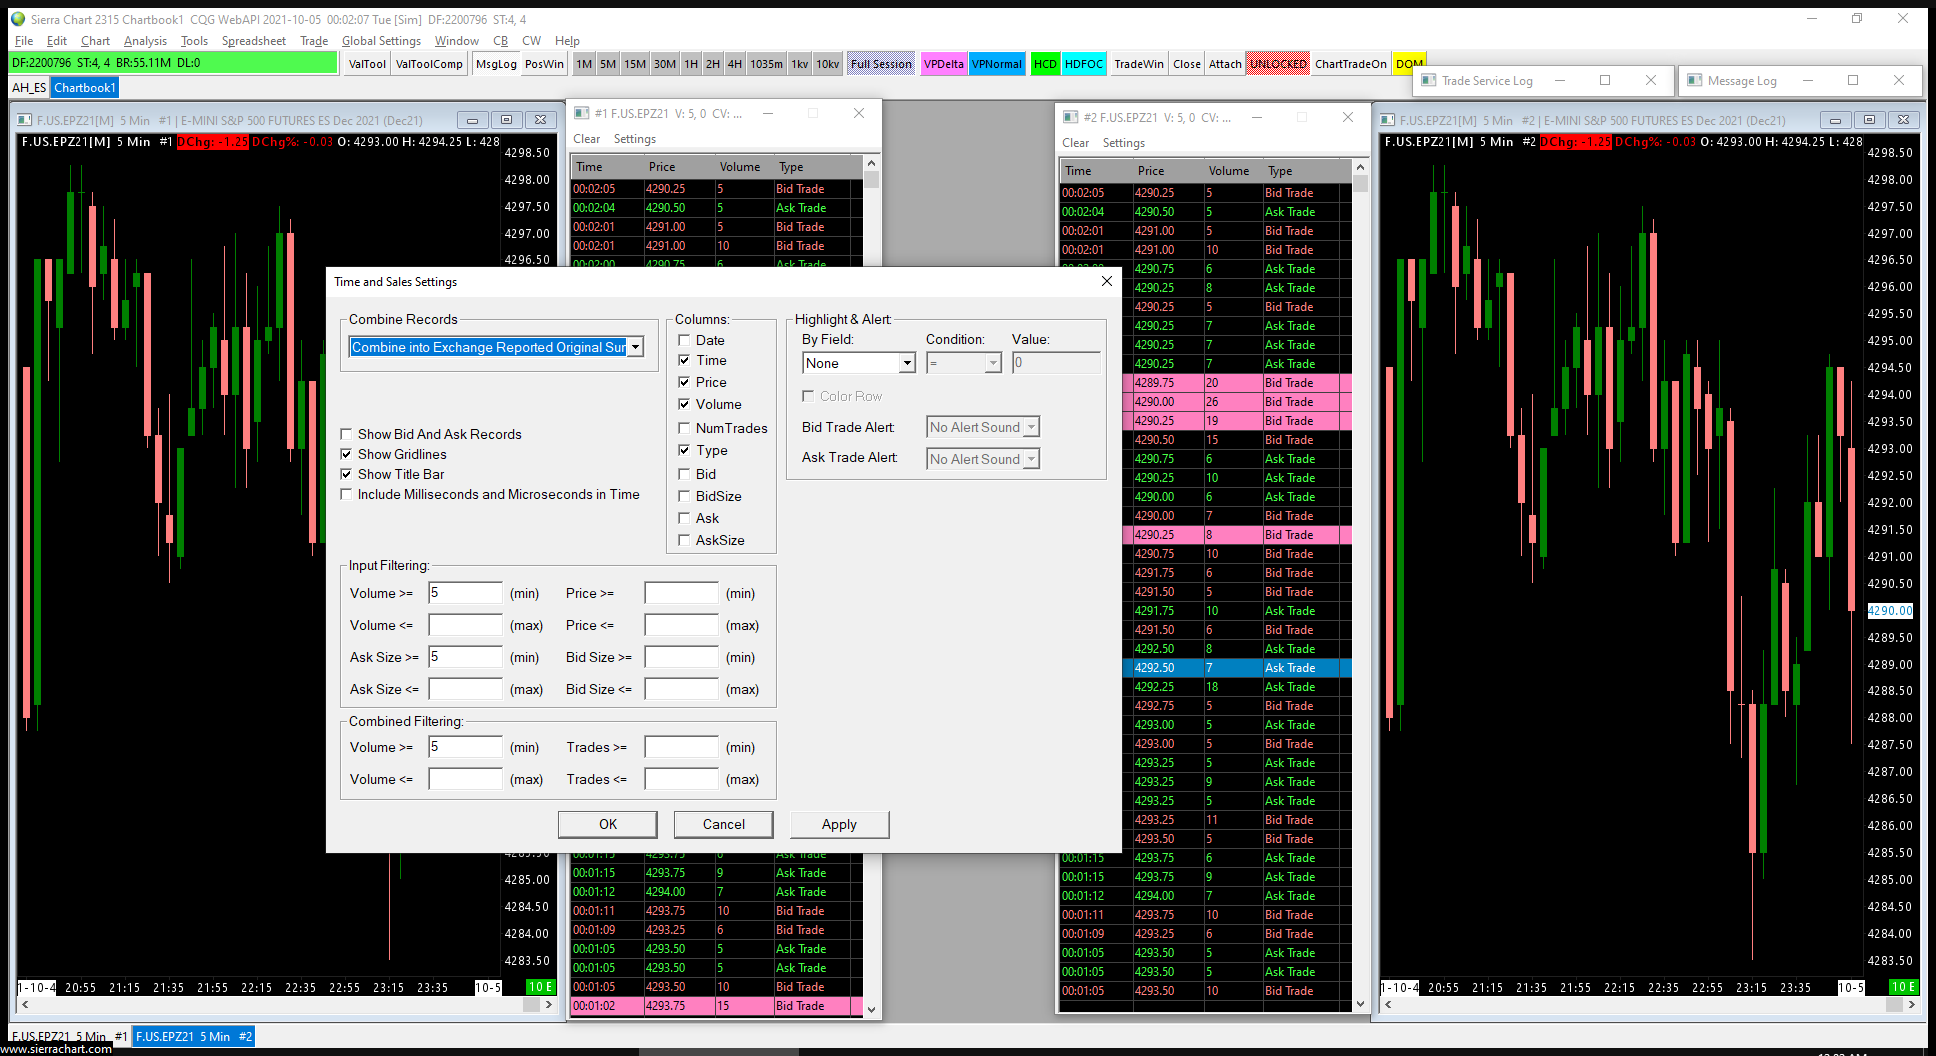Click the green HCD button
1936x1056 pixels.
pyautogui.click(x=1045, y=64)
